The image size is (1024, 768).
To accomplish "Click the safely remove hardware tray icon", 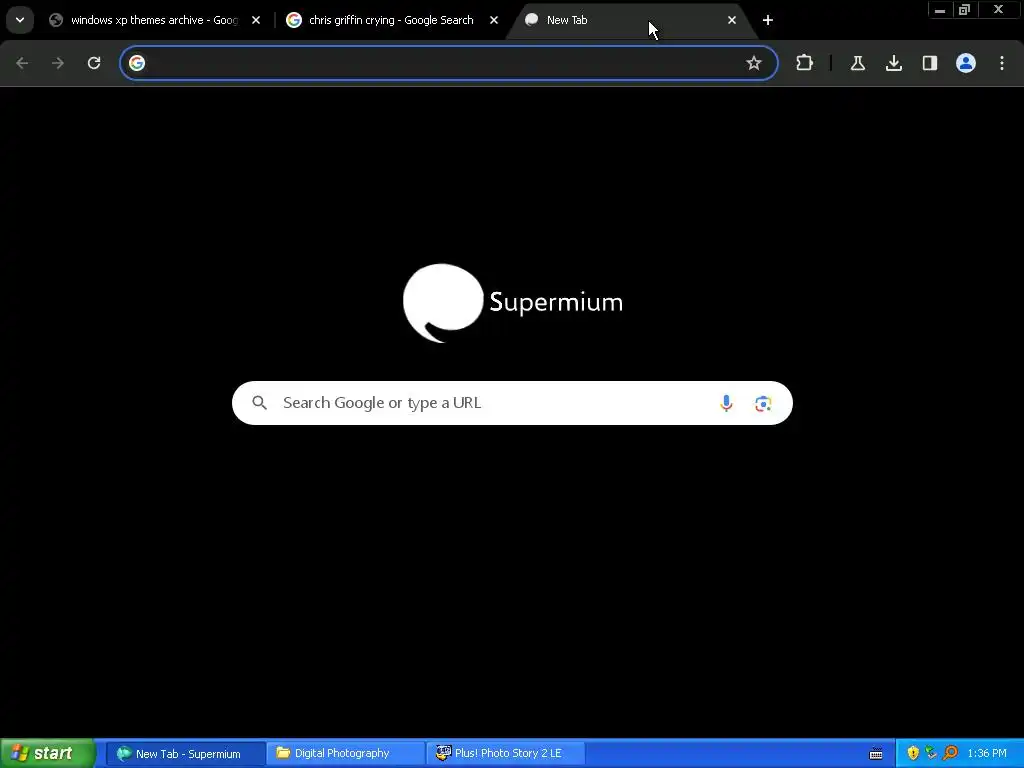I will coord(931,753).
